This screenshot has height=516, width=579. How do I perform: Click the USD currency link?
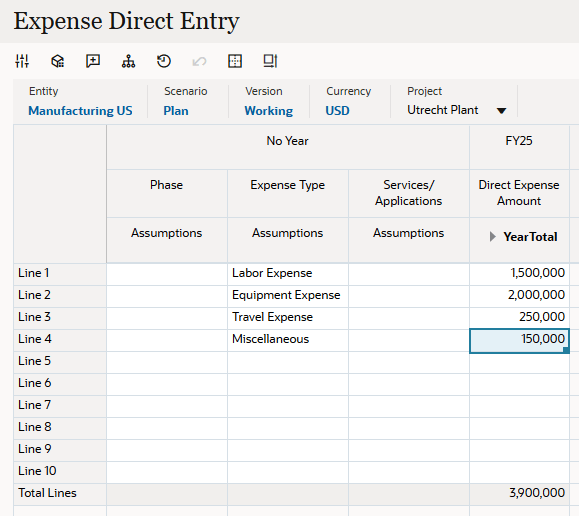click(337, 111)
